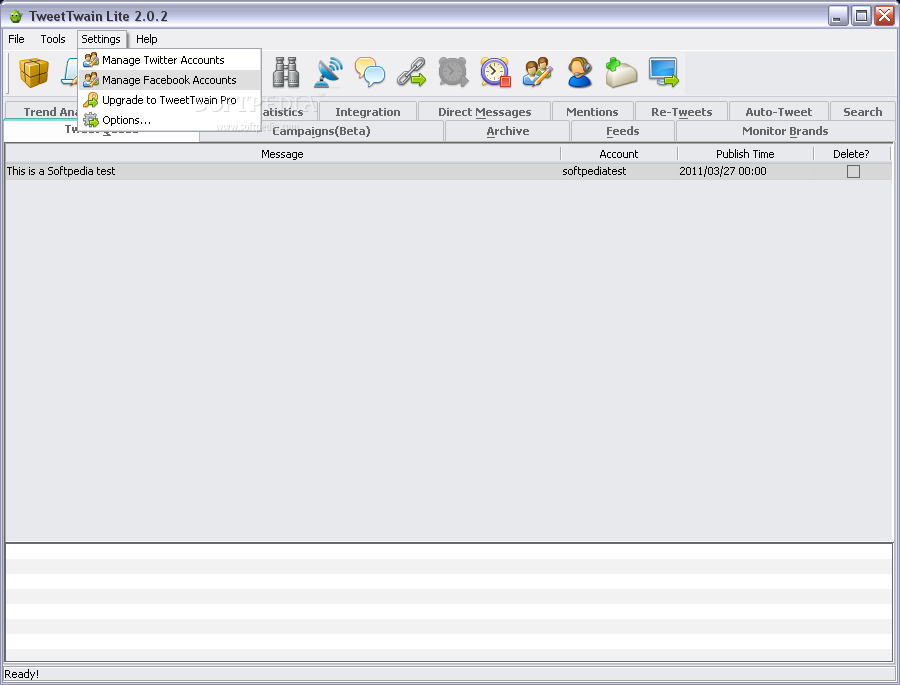Click the gear icon beside Options
This screenshot has height=685, width=900.
91,120
